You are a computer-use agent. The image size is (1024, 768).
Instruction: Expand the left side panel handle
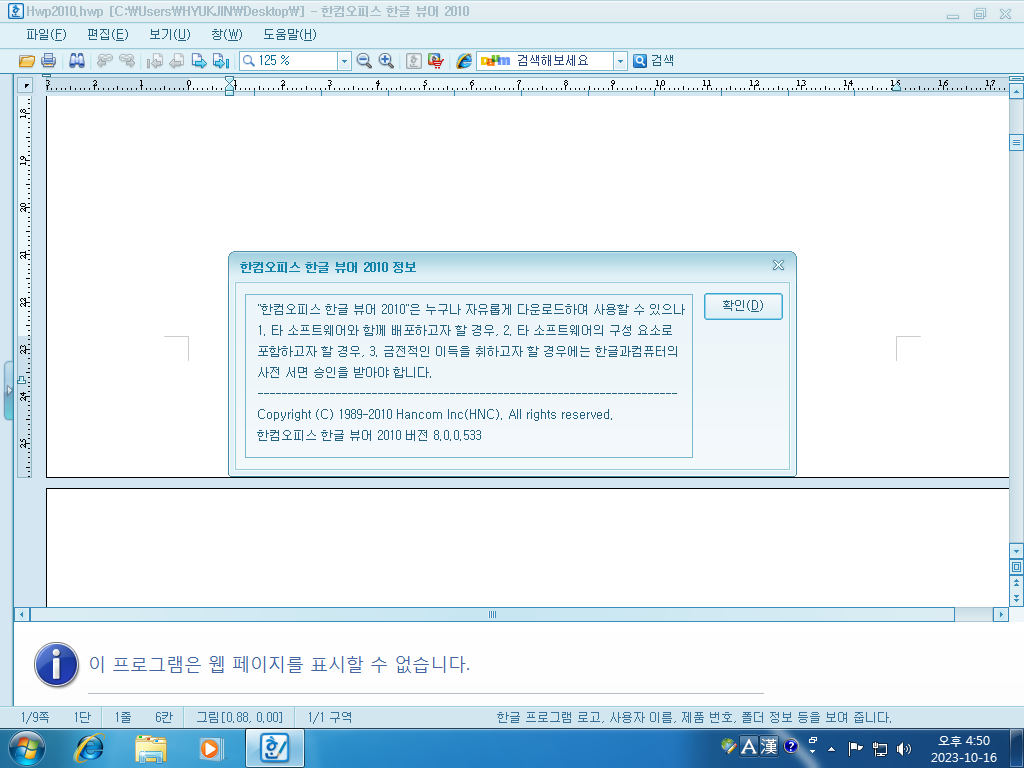[8, 391]
